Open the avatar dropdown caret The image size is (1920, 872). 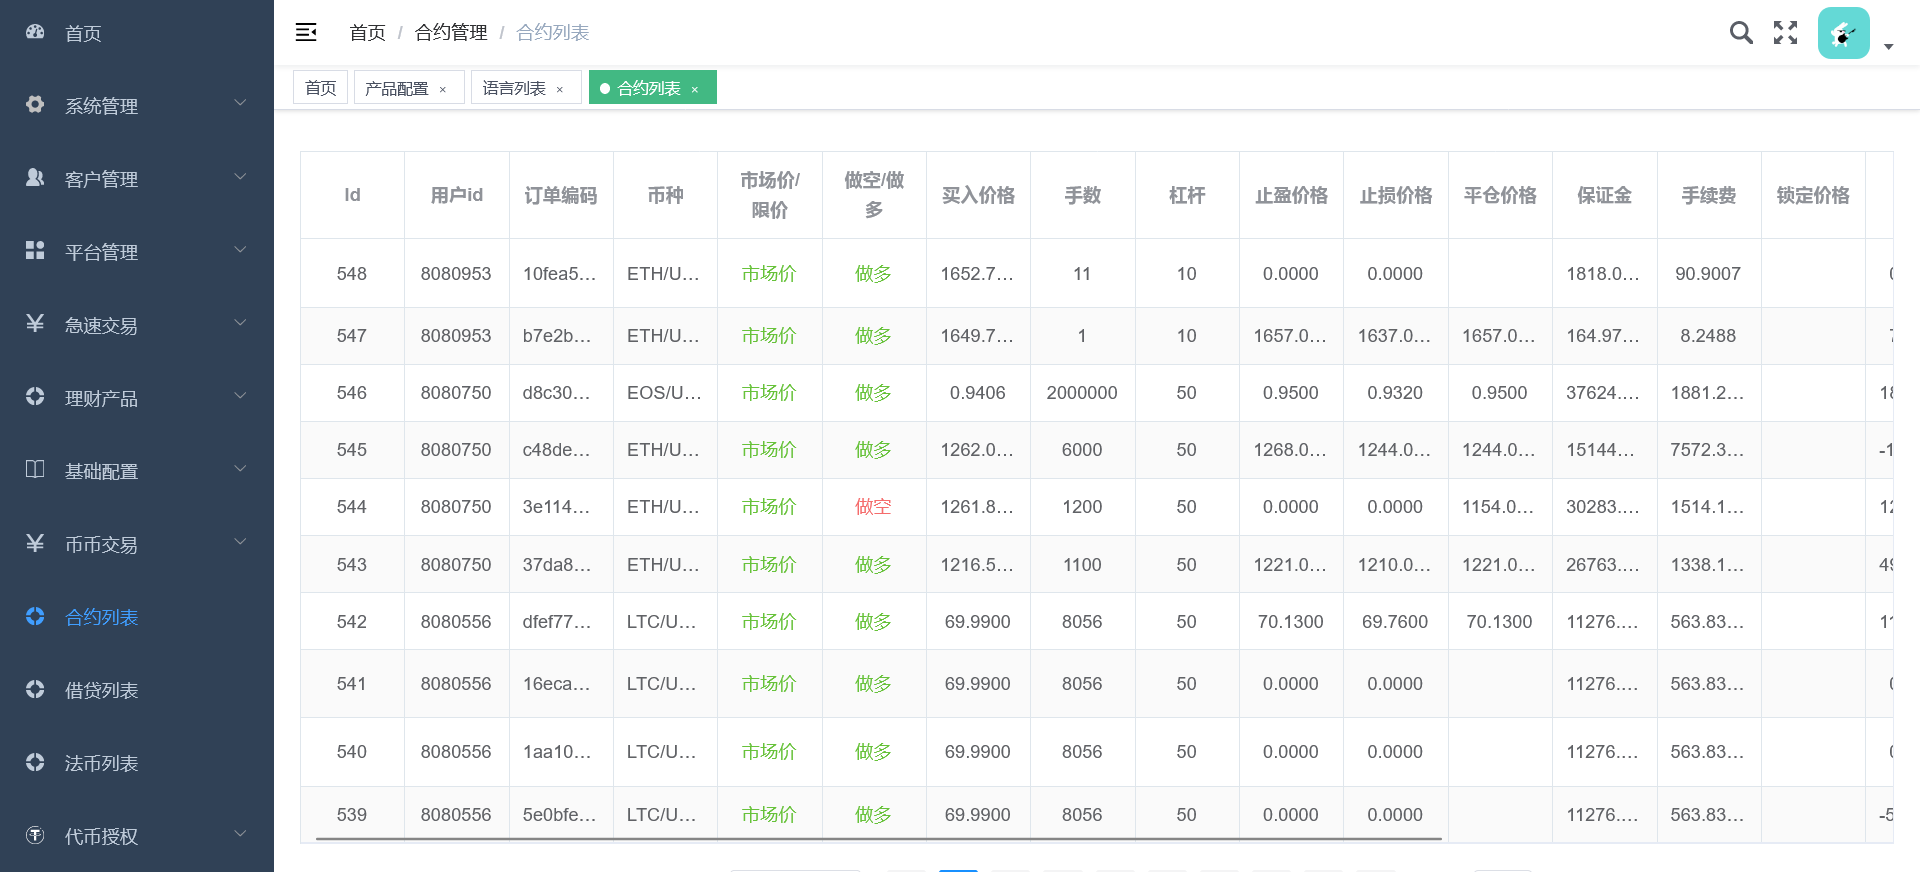1888,47
